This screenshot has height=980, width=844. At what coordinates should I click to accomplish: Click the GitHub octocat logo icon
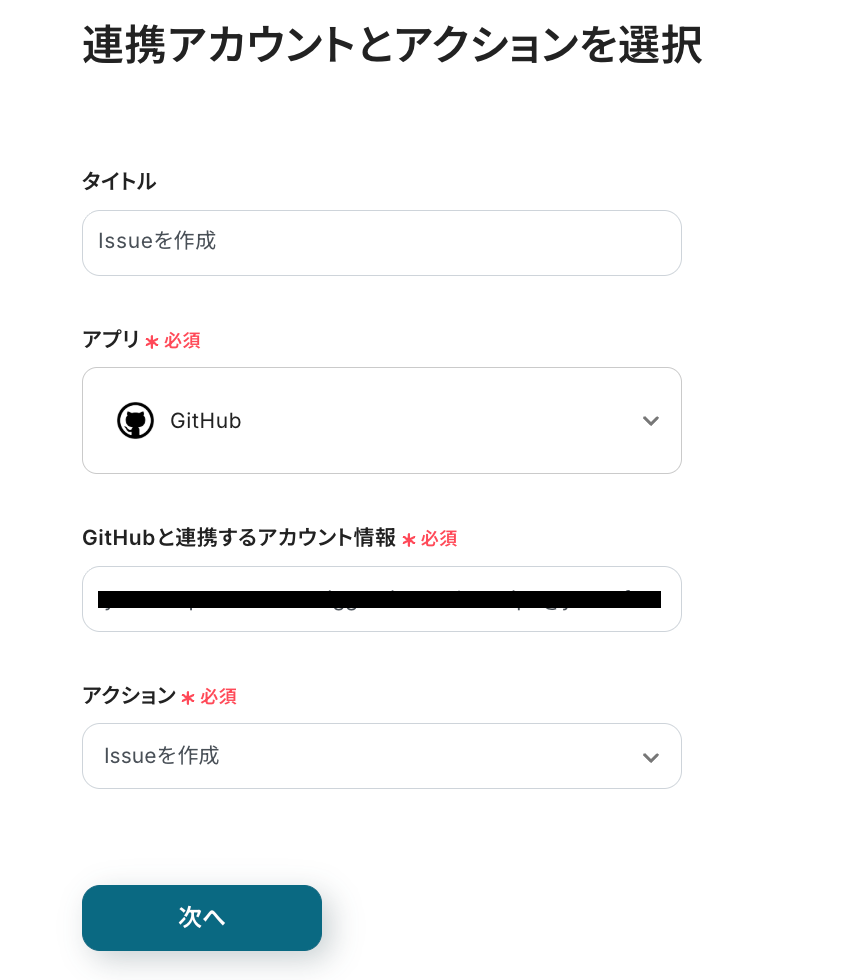point(135,421)
